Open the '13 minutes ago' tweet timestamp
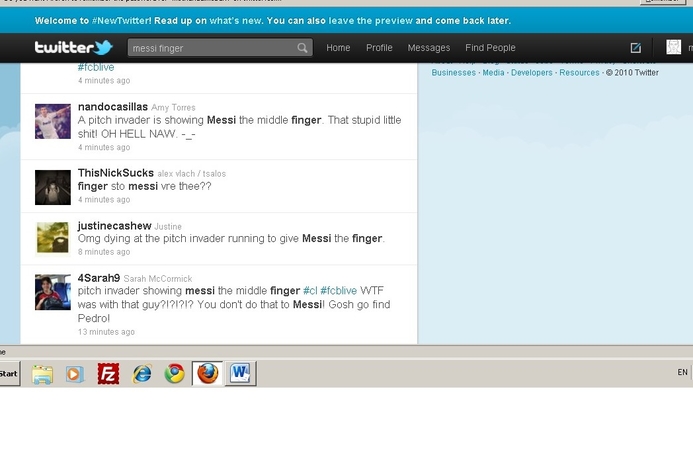 coord(106,332)
